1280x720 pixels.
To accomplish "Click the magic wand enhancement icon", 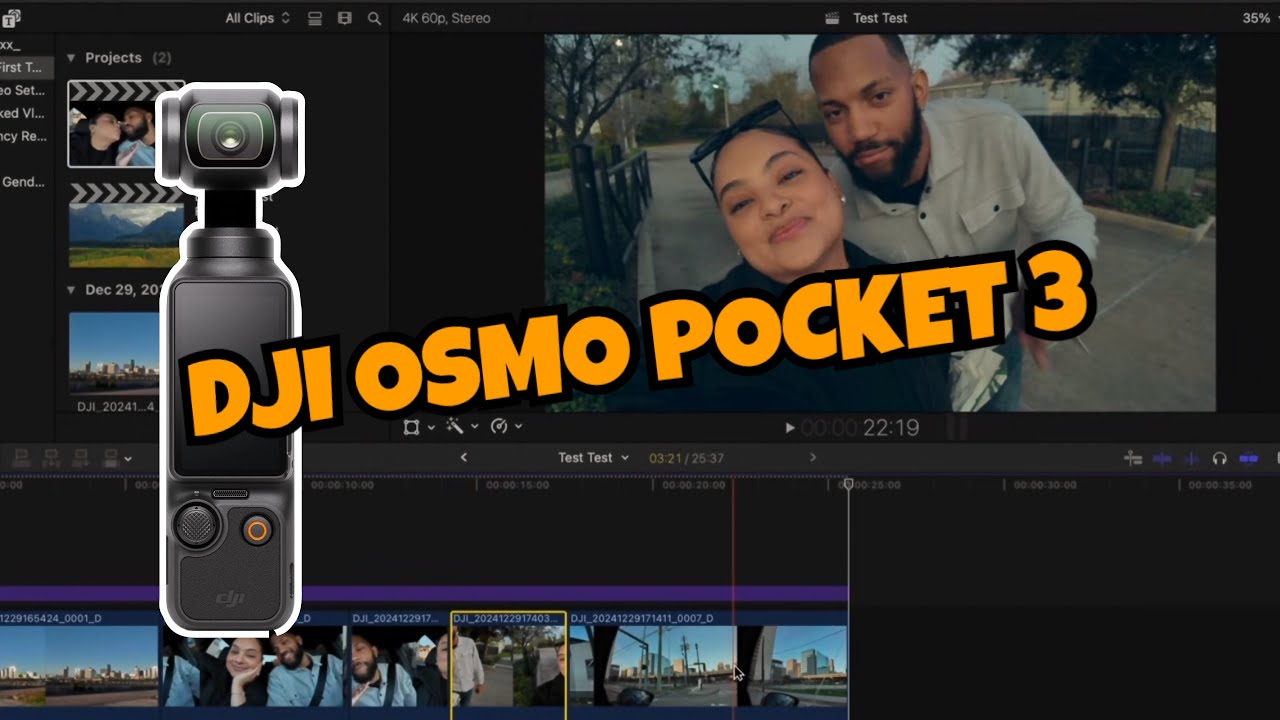I will [455, 427].
